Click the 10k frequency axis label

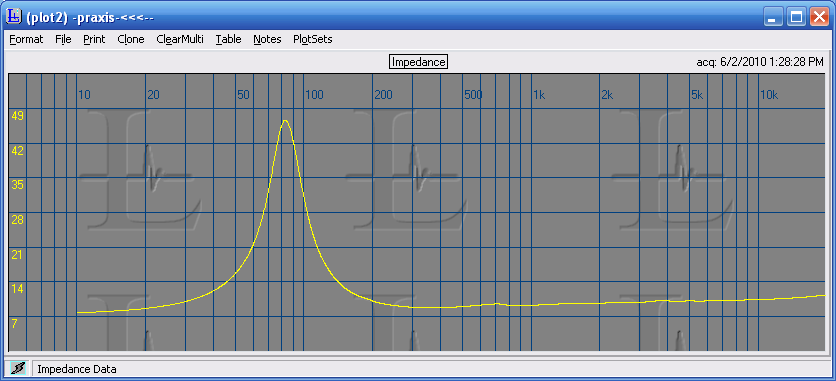point(769,95)
